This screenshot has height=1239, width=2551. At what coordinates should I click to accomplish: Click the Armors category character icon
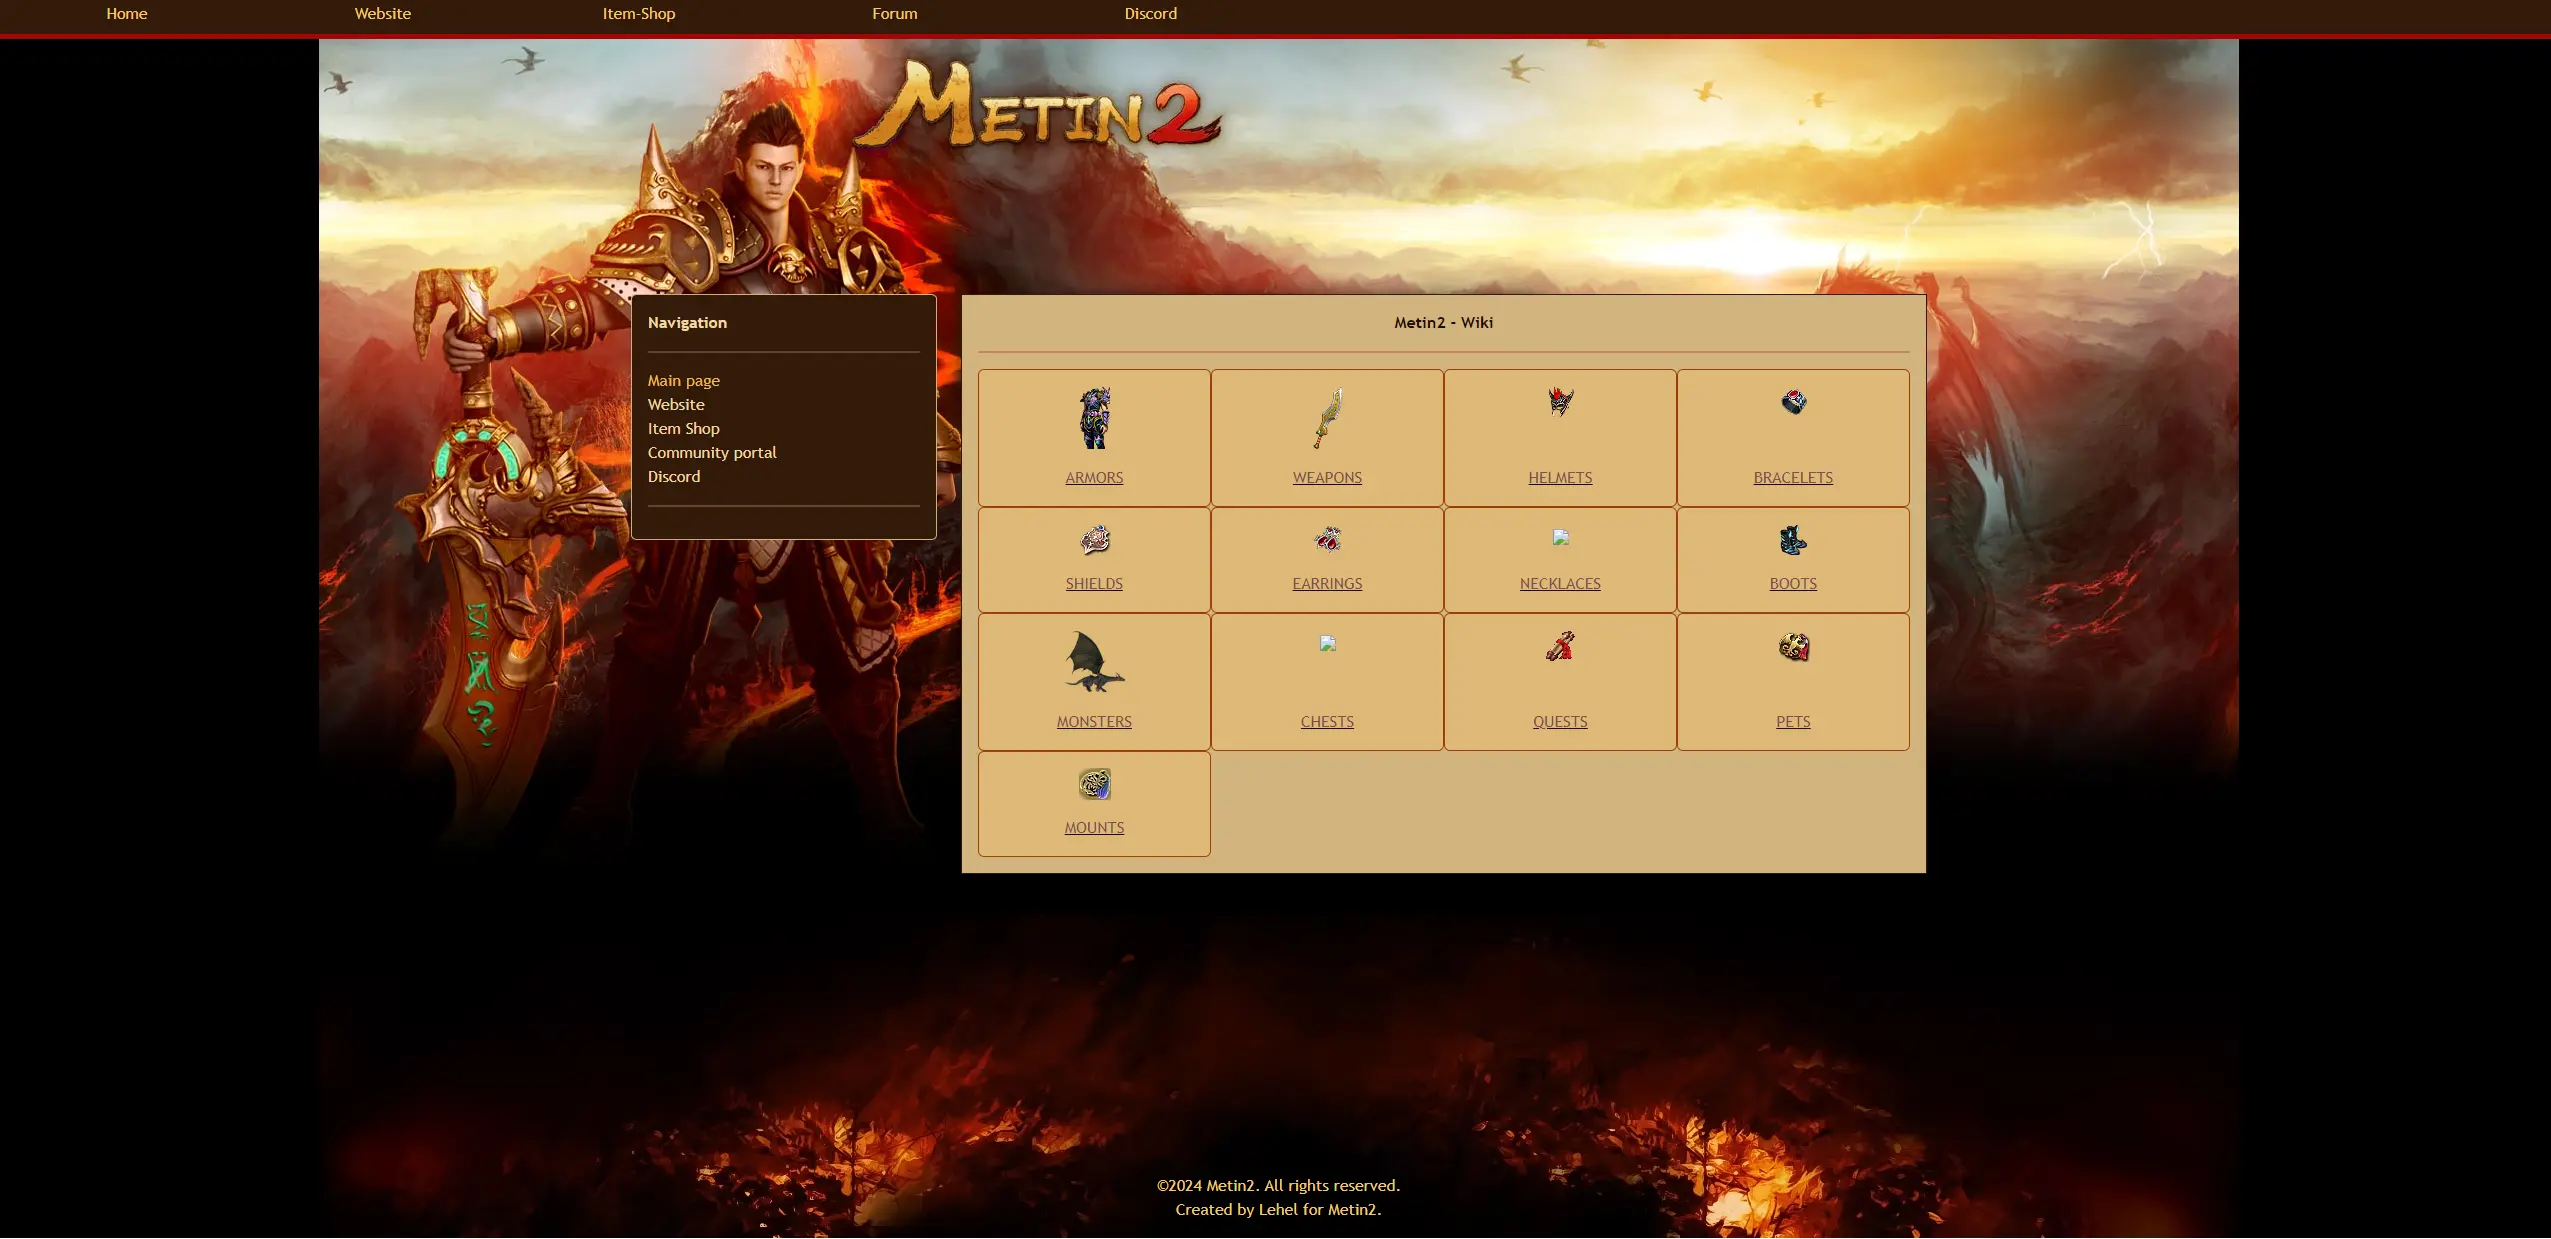point(1094,418)
